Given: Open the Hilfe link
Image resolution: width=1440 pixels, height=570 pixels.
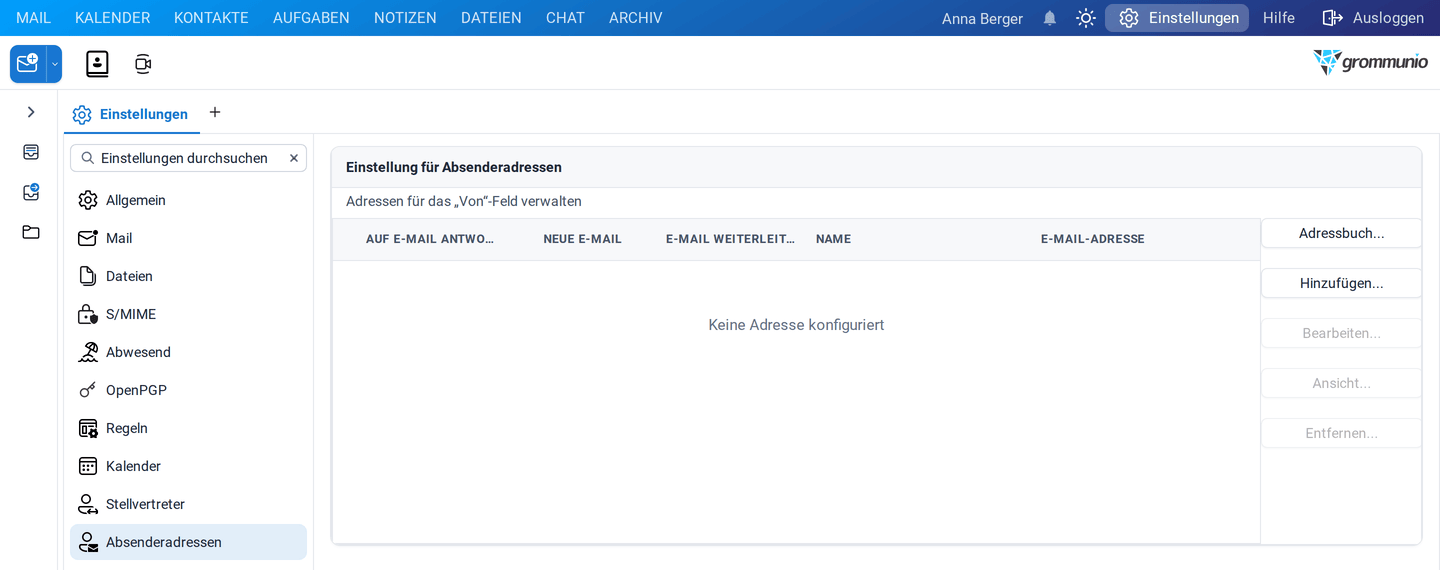Looking at the screenshot, I should point(1279,18).
